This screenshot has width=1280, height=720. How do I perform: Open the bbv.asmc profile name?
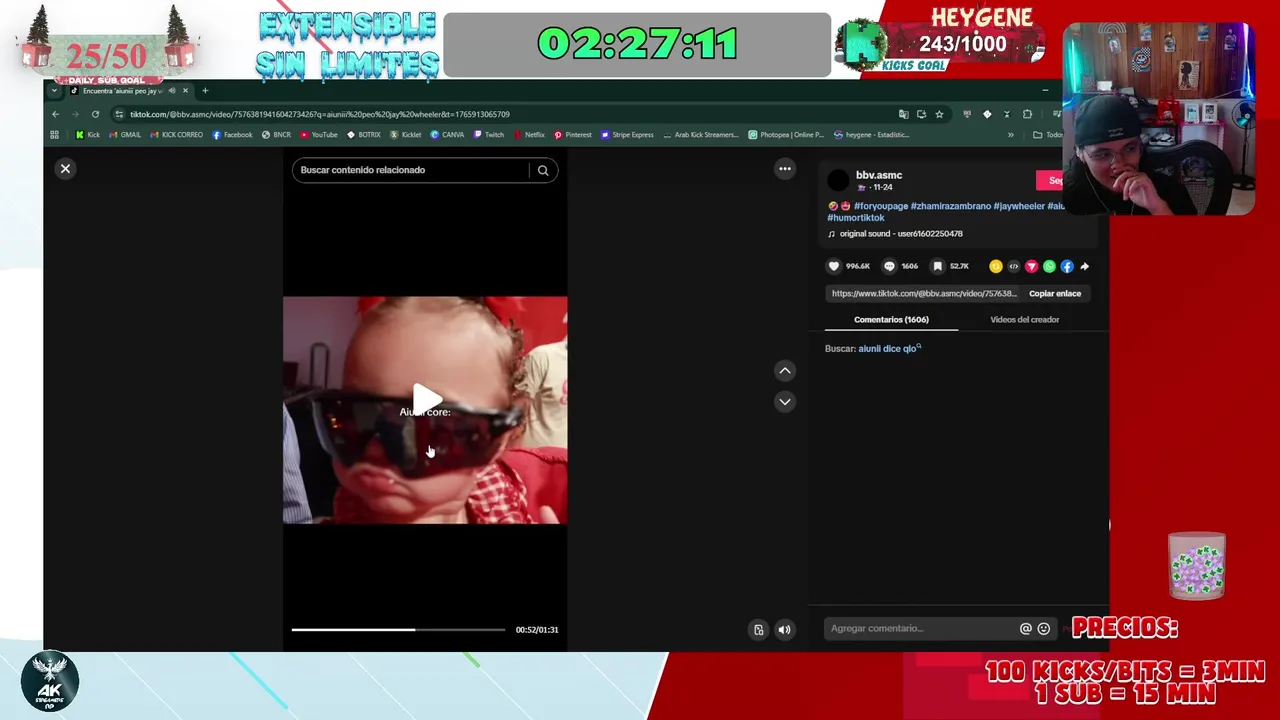pyautogui.click(x=879, y=175)
